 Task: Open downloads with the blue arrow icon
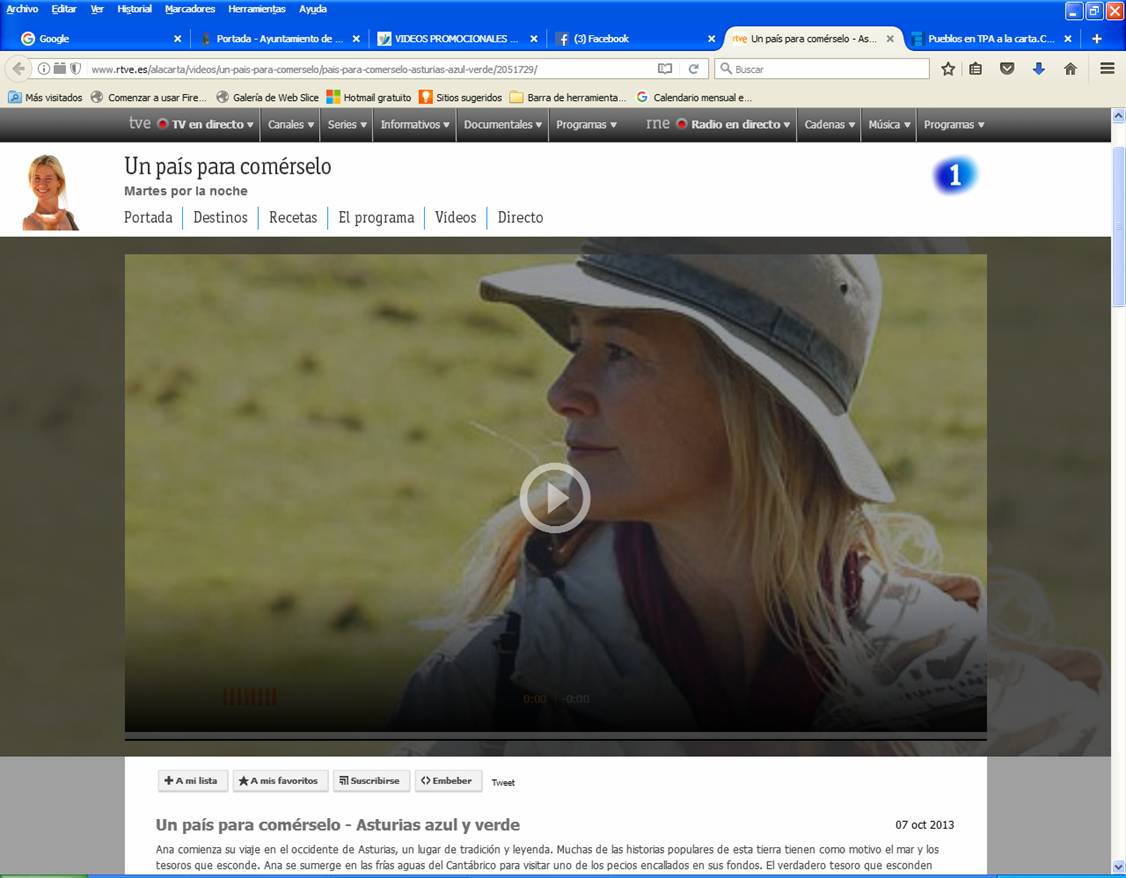1038,69
